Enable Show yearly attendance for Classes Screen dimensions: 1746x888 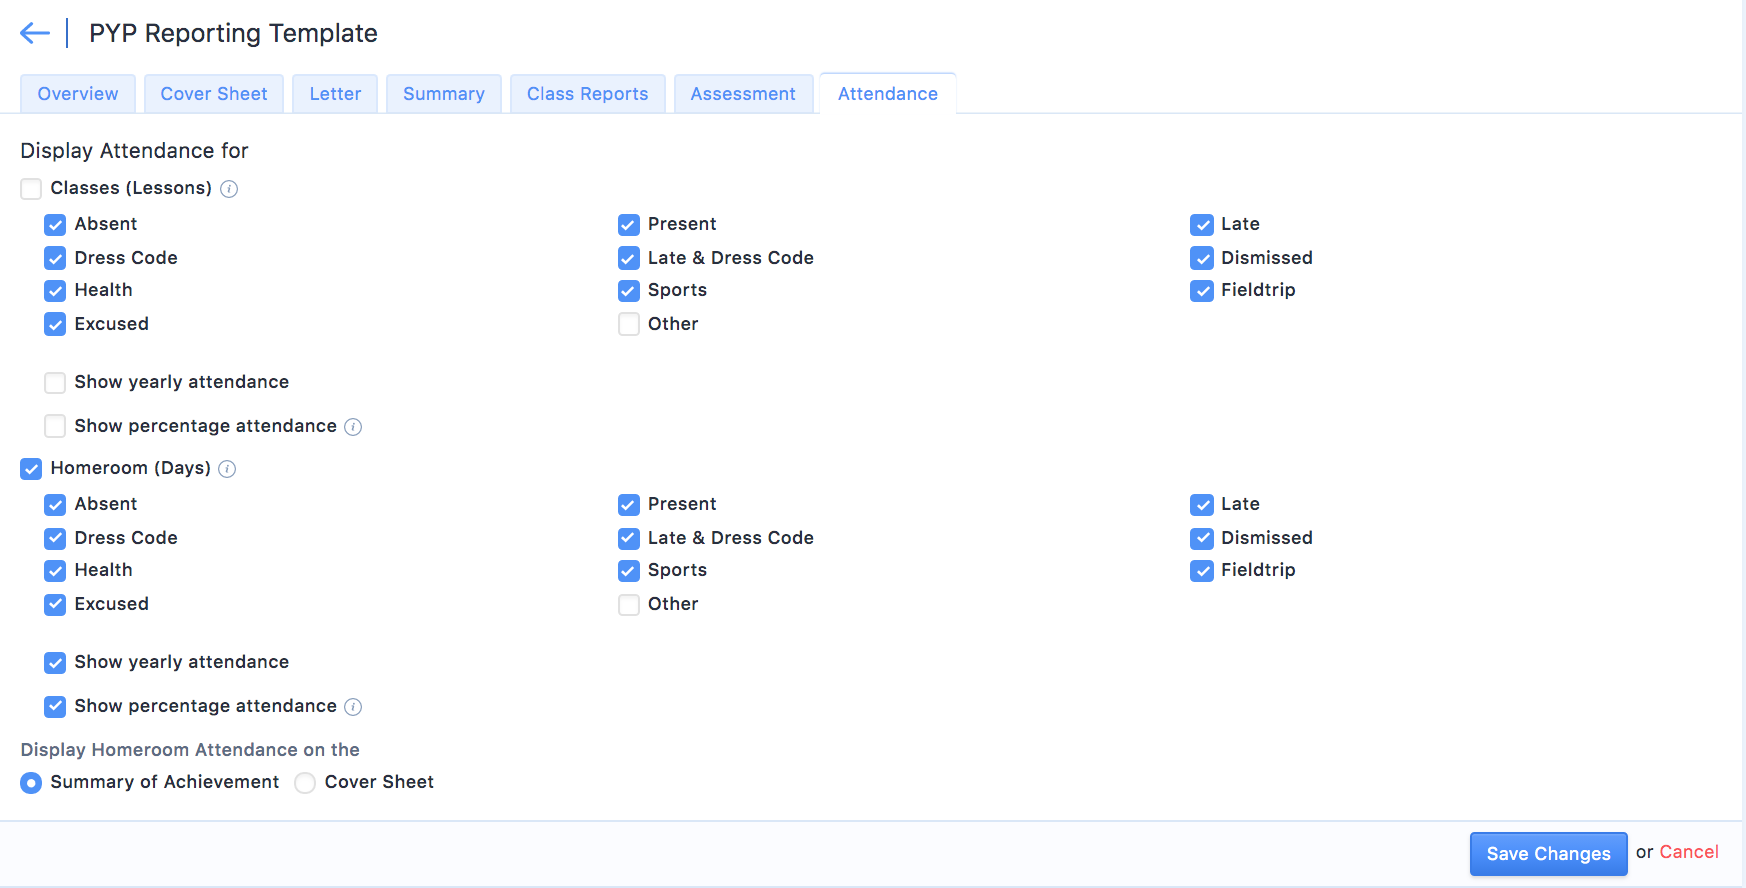coord(55,383)
